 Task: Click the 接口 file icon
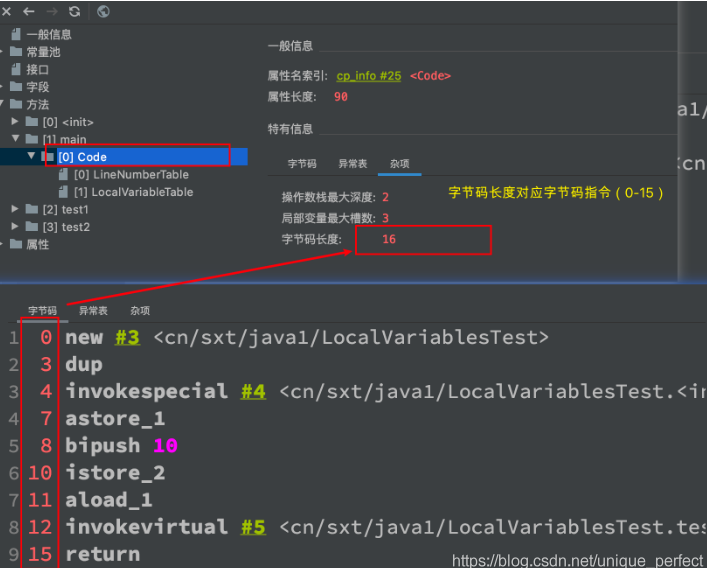coord(16,69)
